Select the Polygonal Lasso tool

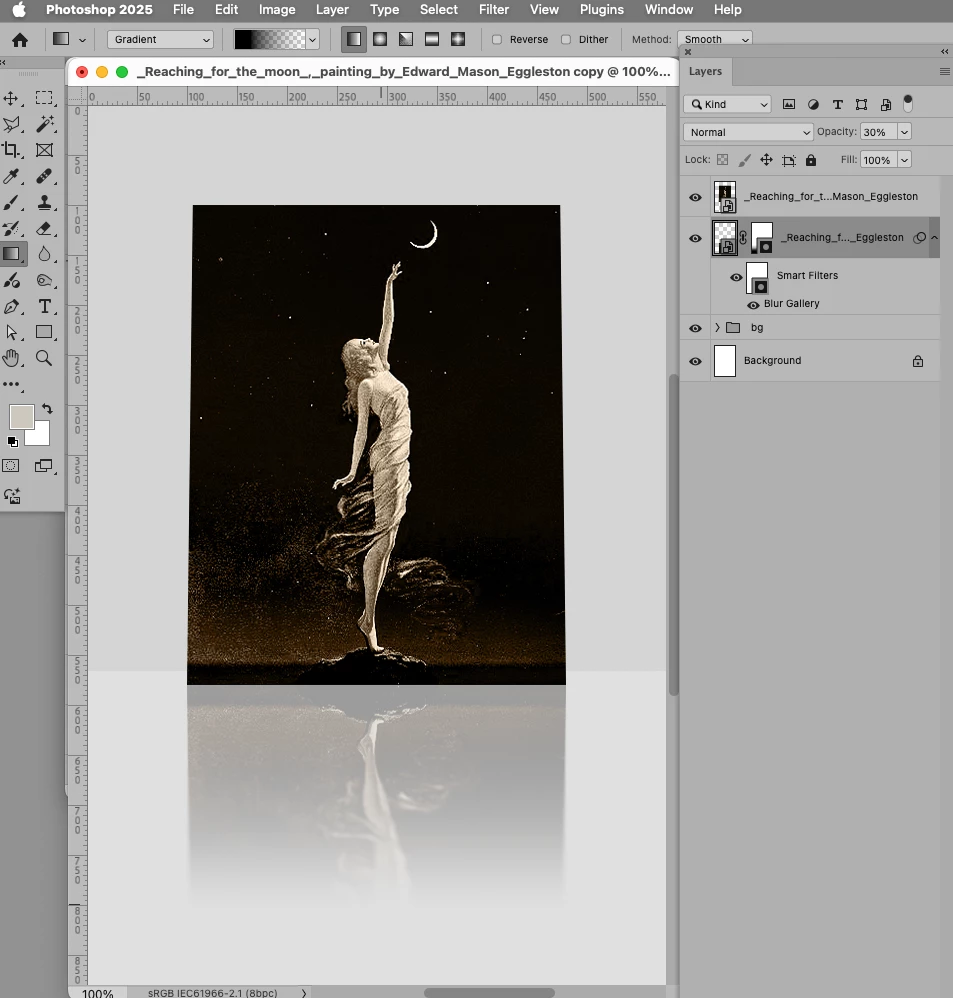tap(11, 124)
